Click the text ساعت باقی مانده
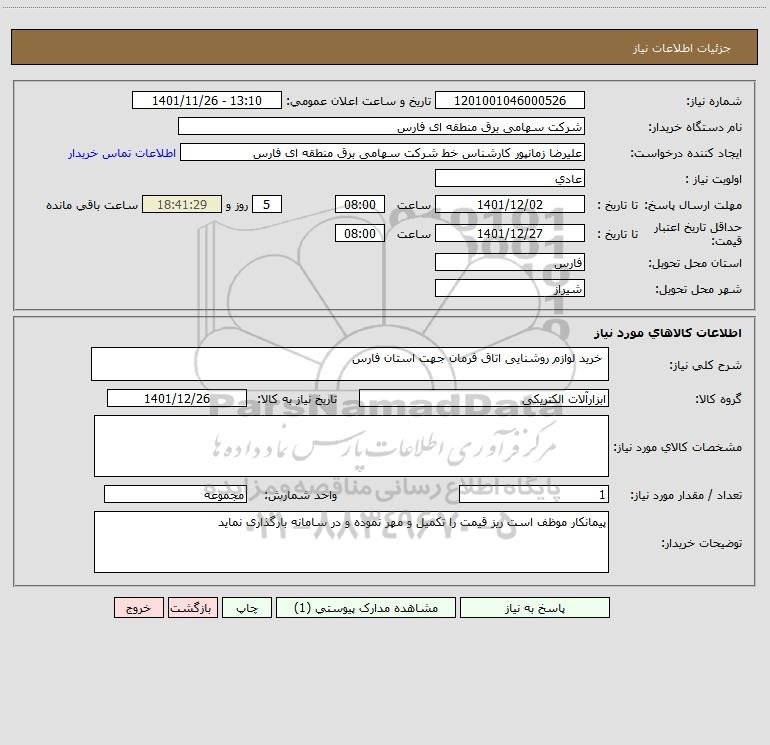The width and height of the screenshot is (770, 745). pyautogui.click(x=92, y=205)
